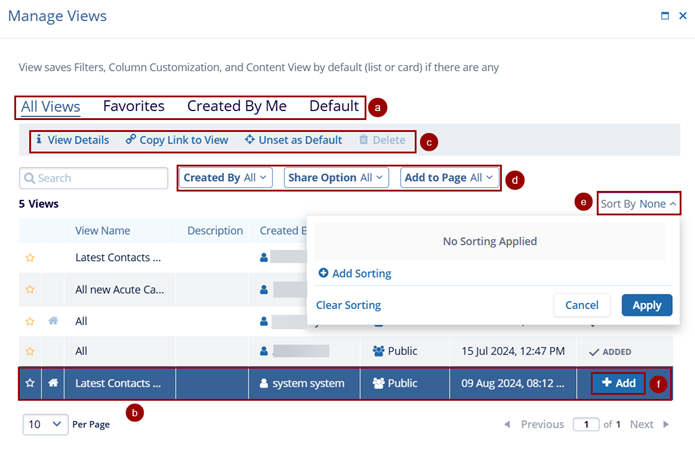Toggle favorite star on highlighted system system row
The width and height of the screenshot is (695, 451).
30,383
